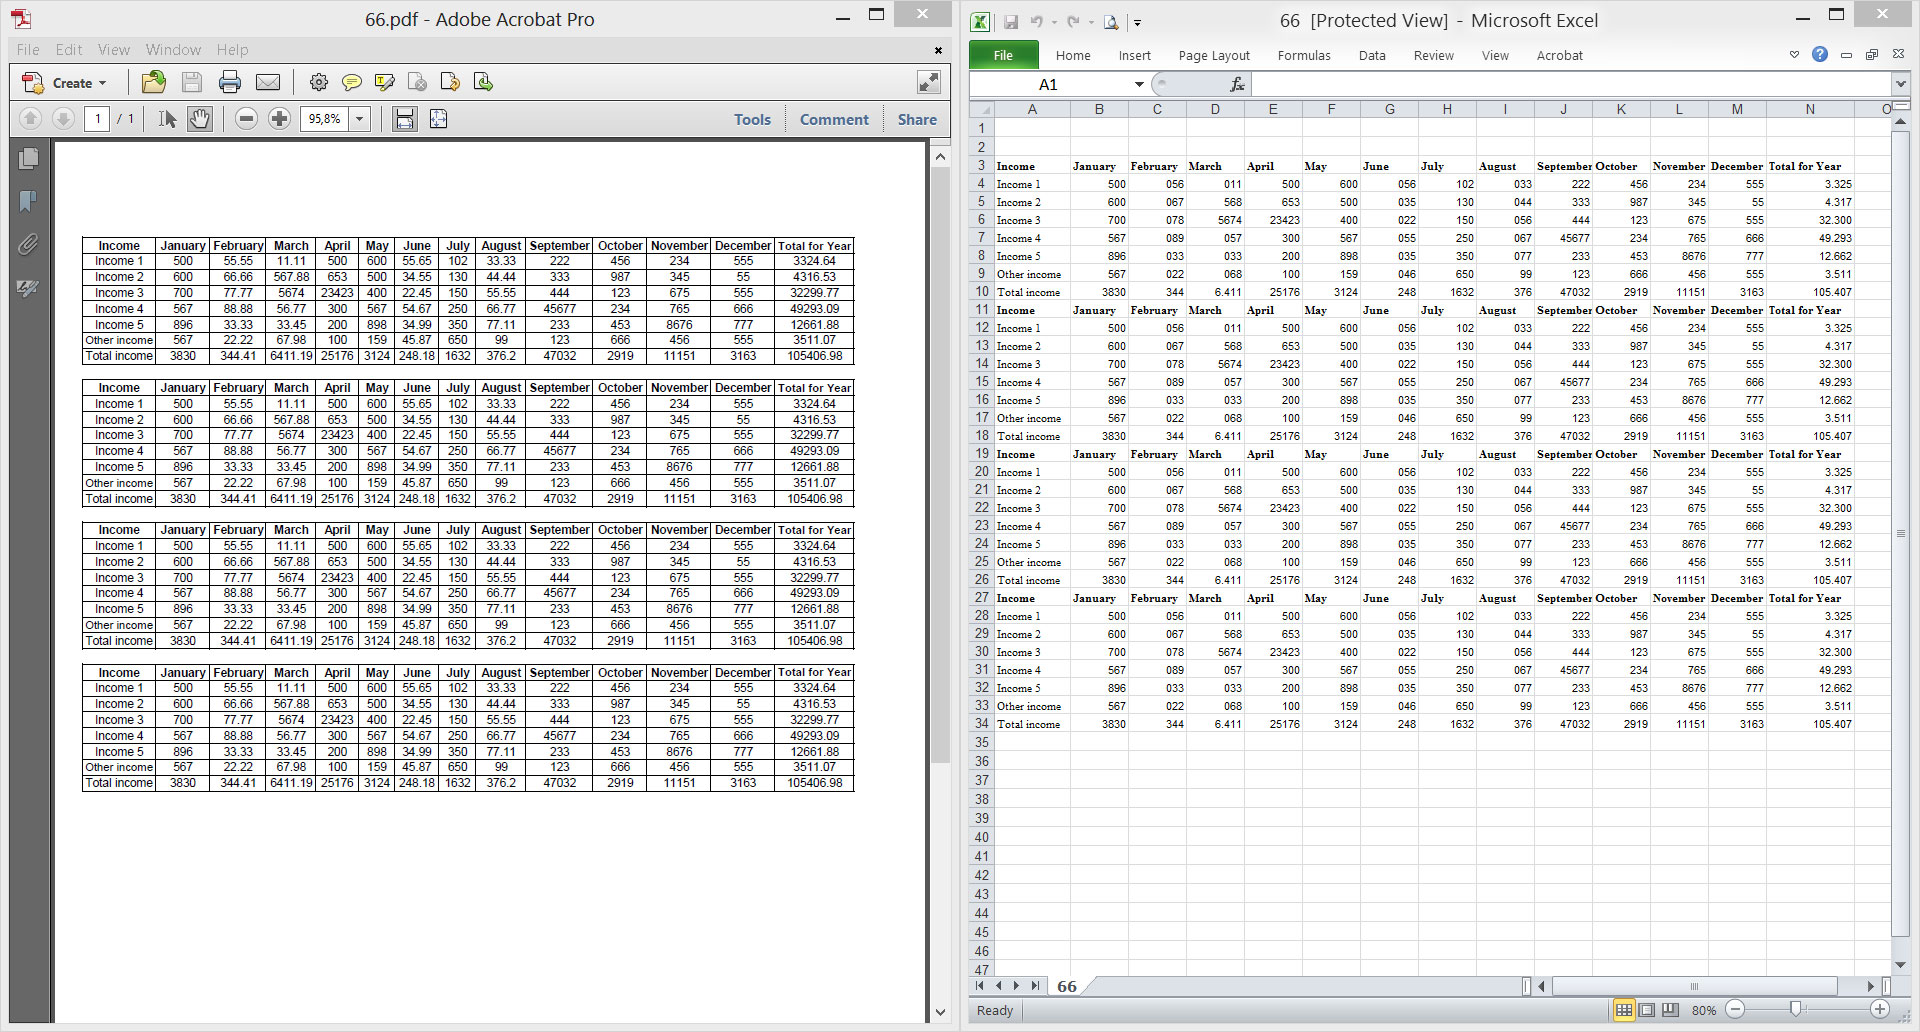Open Customize Quick Access Toolbar dropdown
1920x1032 pixels.
pos(1137,22)
